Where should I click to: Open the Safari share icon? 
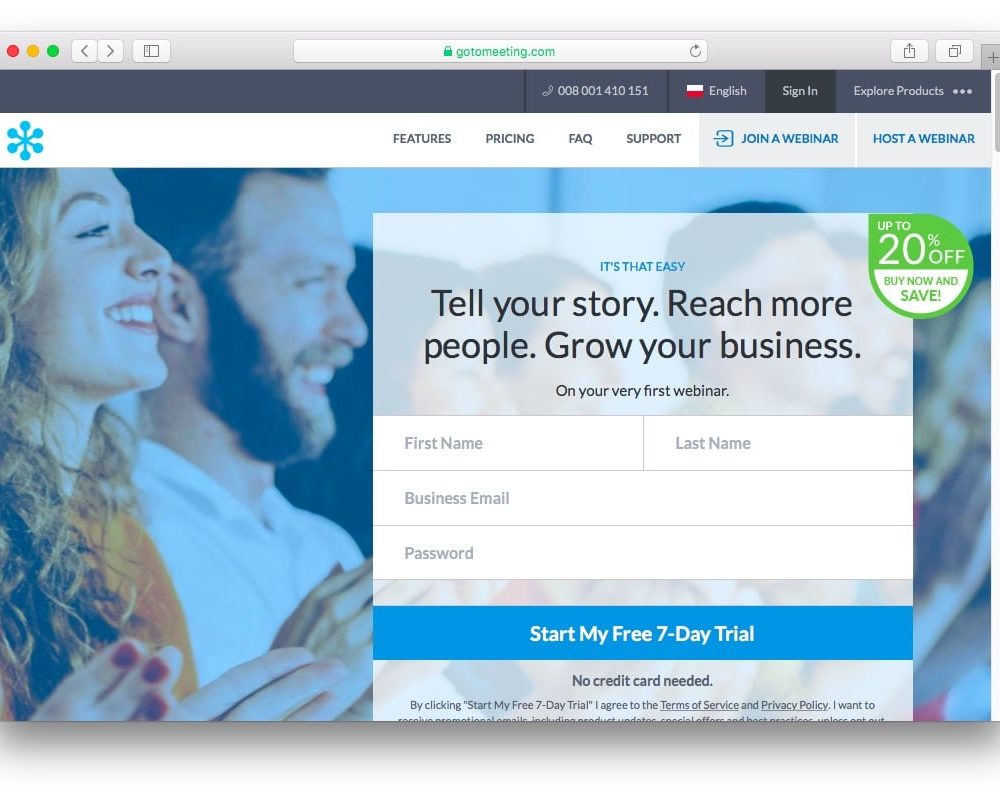coord(909,51)
